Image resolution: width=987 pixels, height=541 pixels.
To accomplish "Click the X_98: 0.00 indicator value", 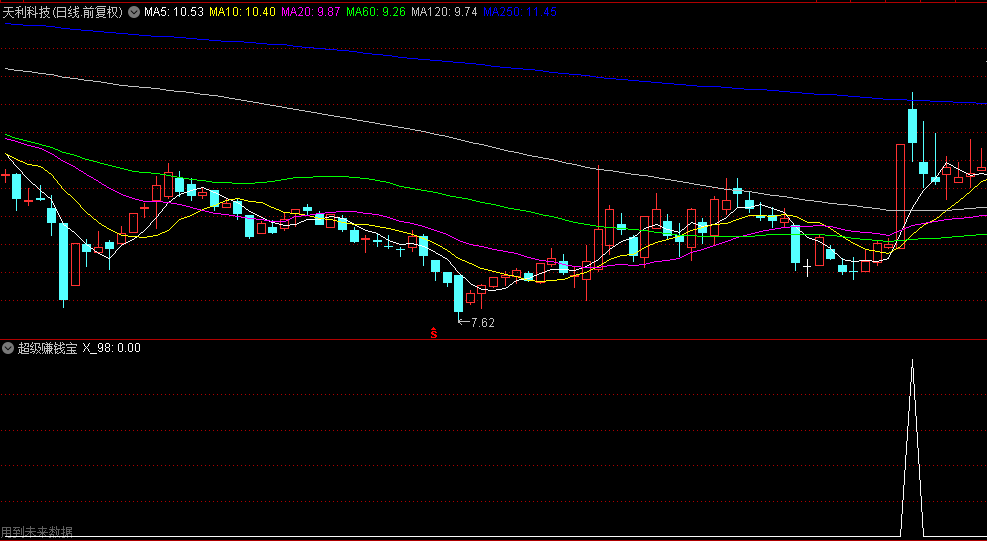I will pyautogui.click(x=111, y=348).
